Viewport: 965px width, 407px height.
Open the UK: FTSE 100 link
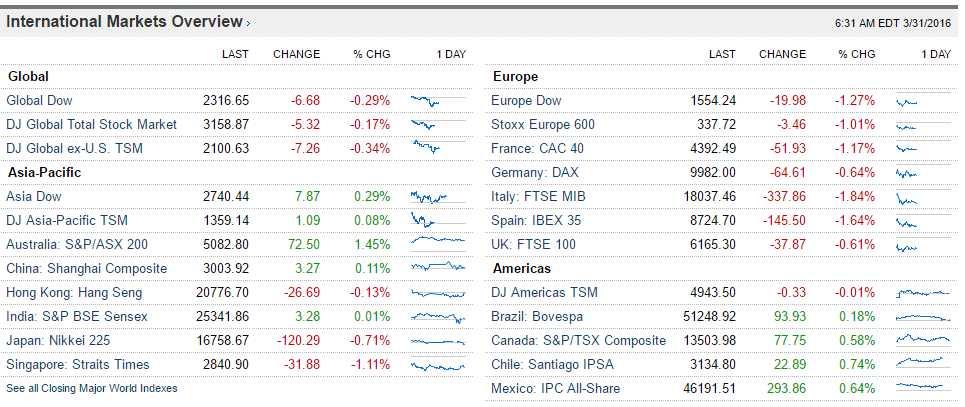tap(534, 245)
